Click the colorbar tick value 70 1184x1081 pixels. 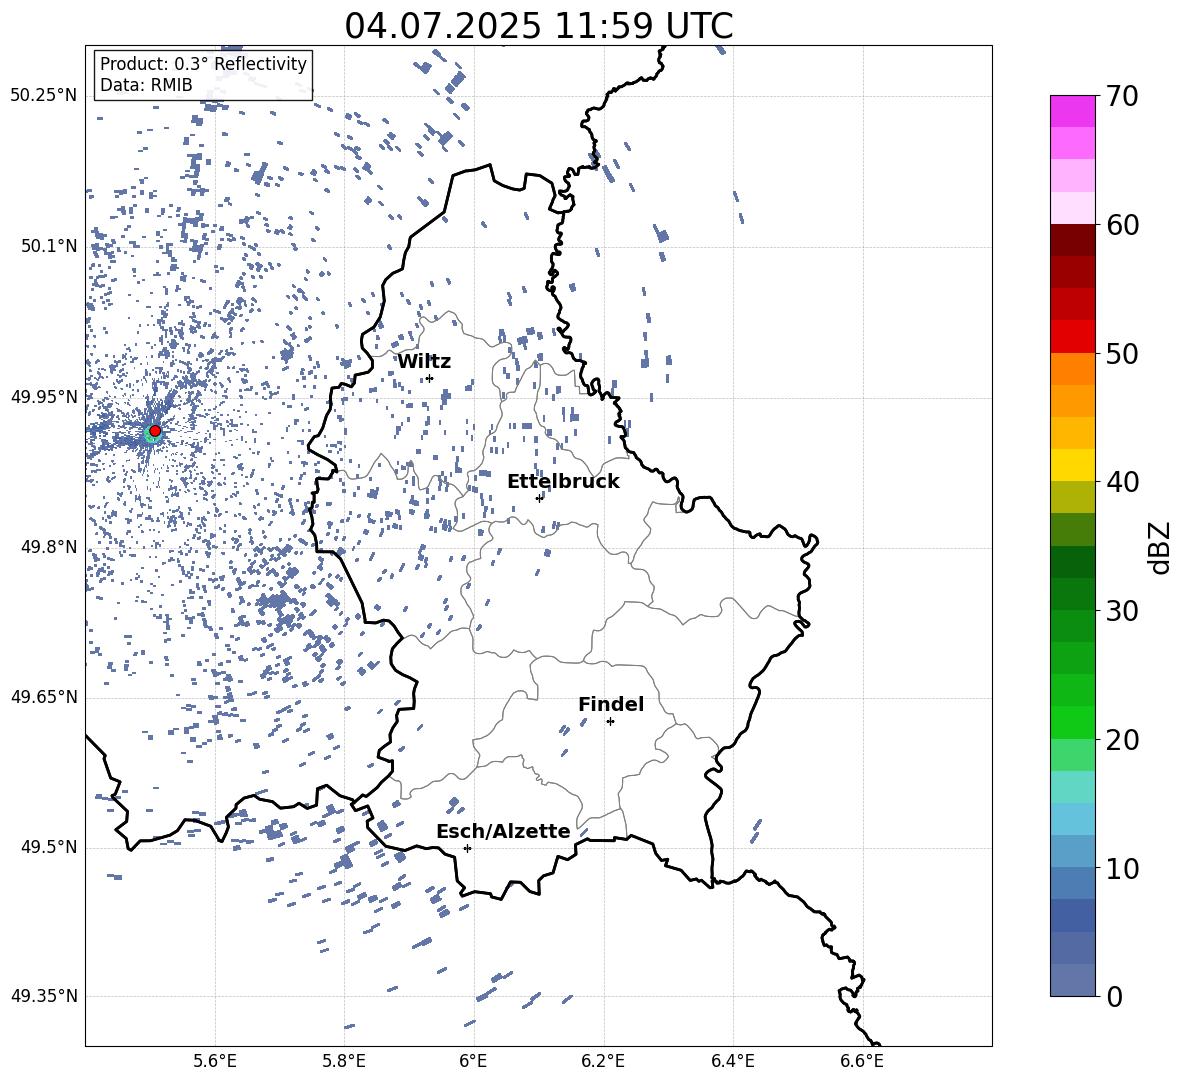(x=1122, y=97)
